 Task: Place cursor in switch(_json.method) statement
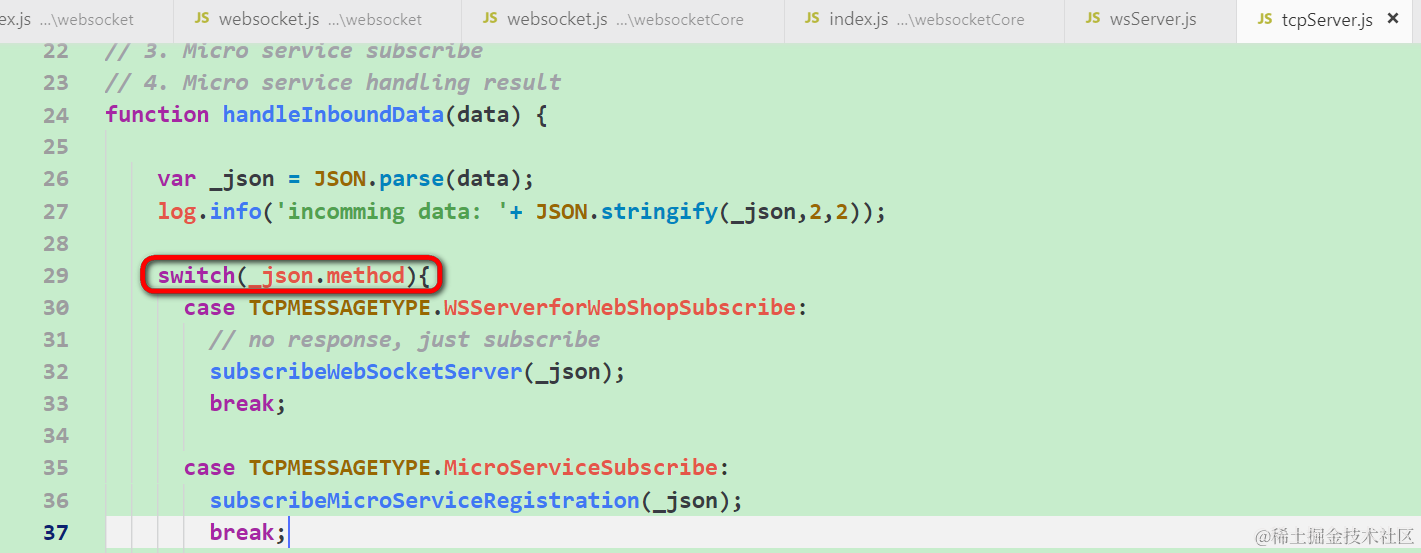click(x=292, y=275)
